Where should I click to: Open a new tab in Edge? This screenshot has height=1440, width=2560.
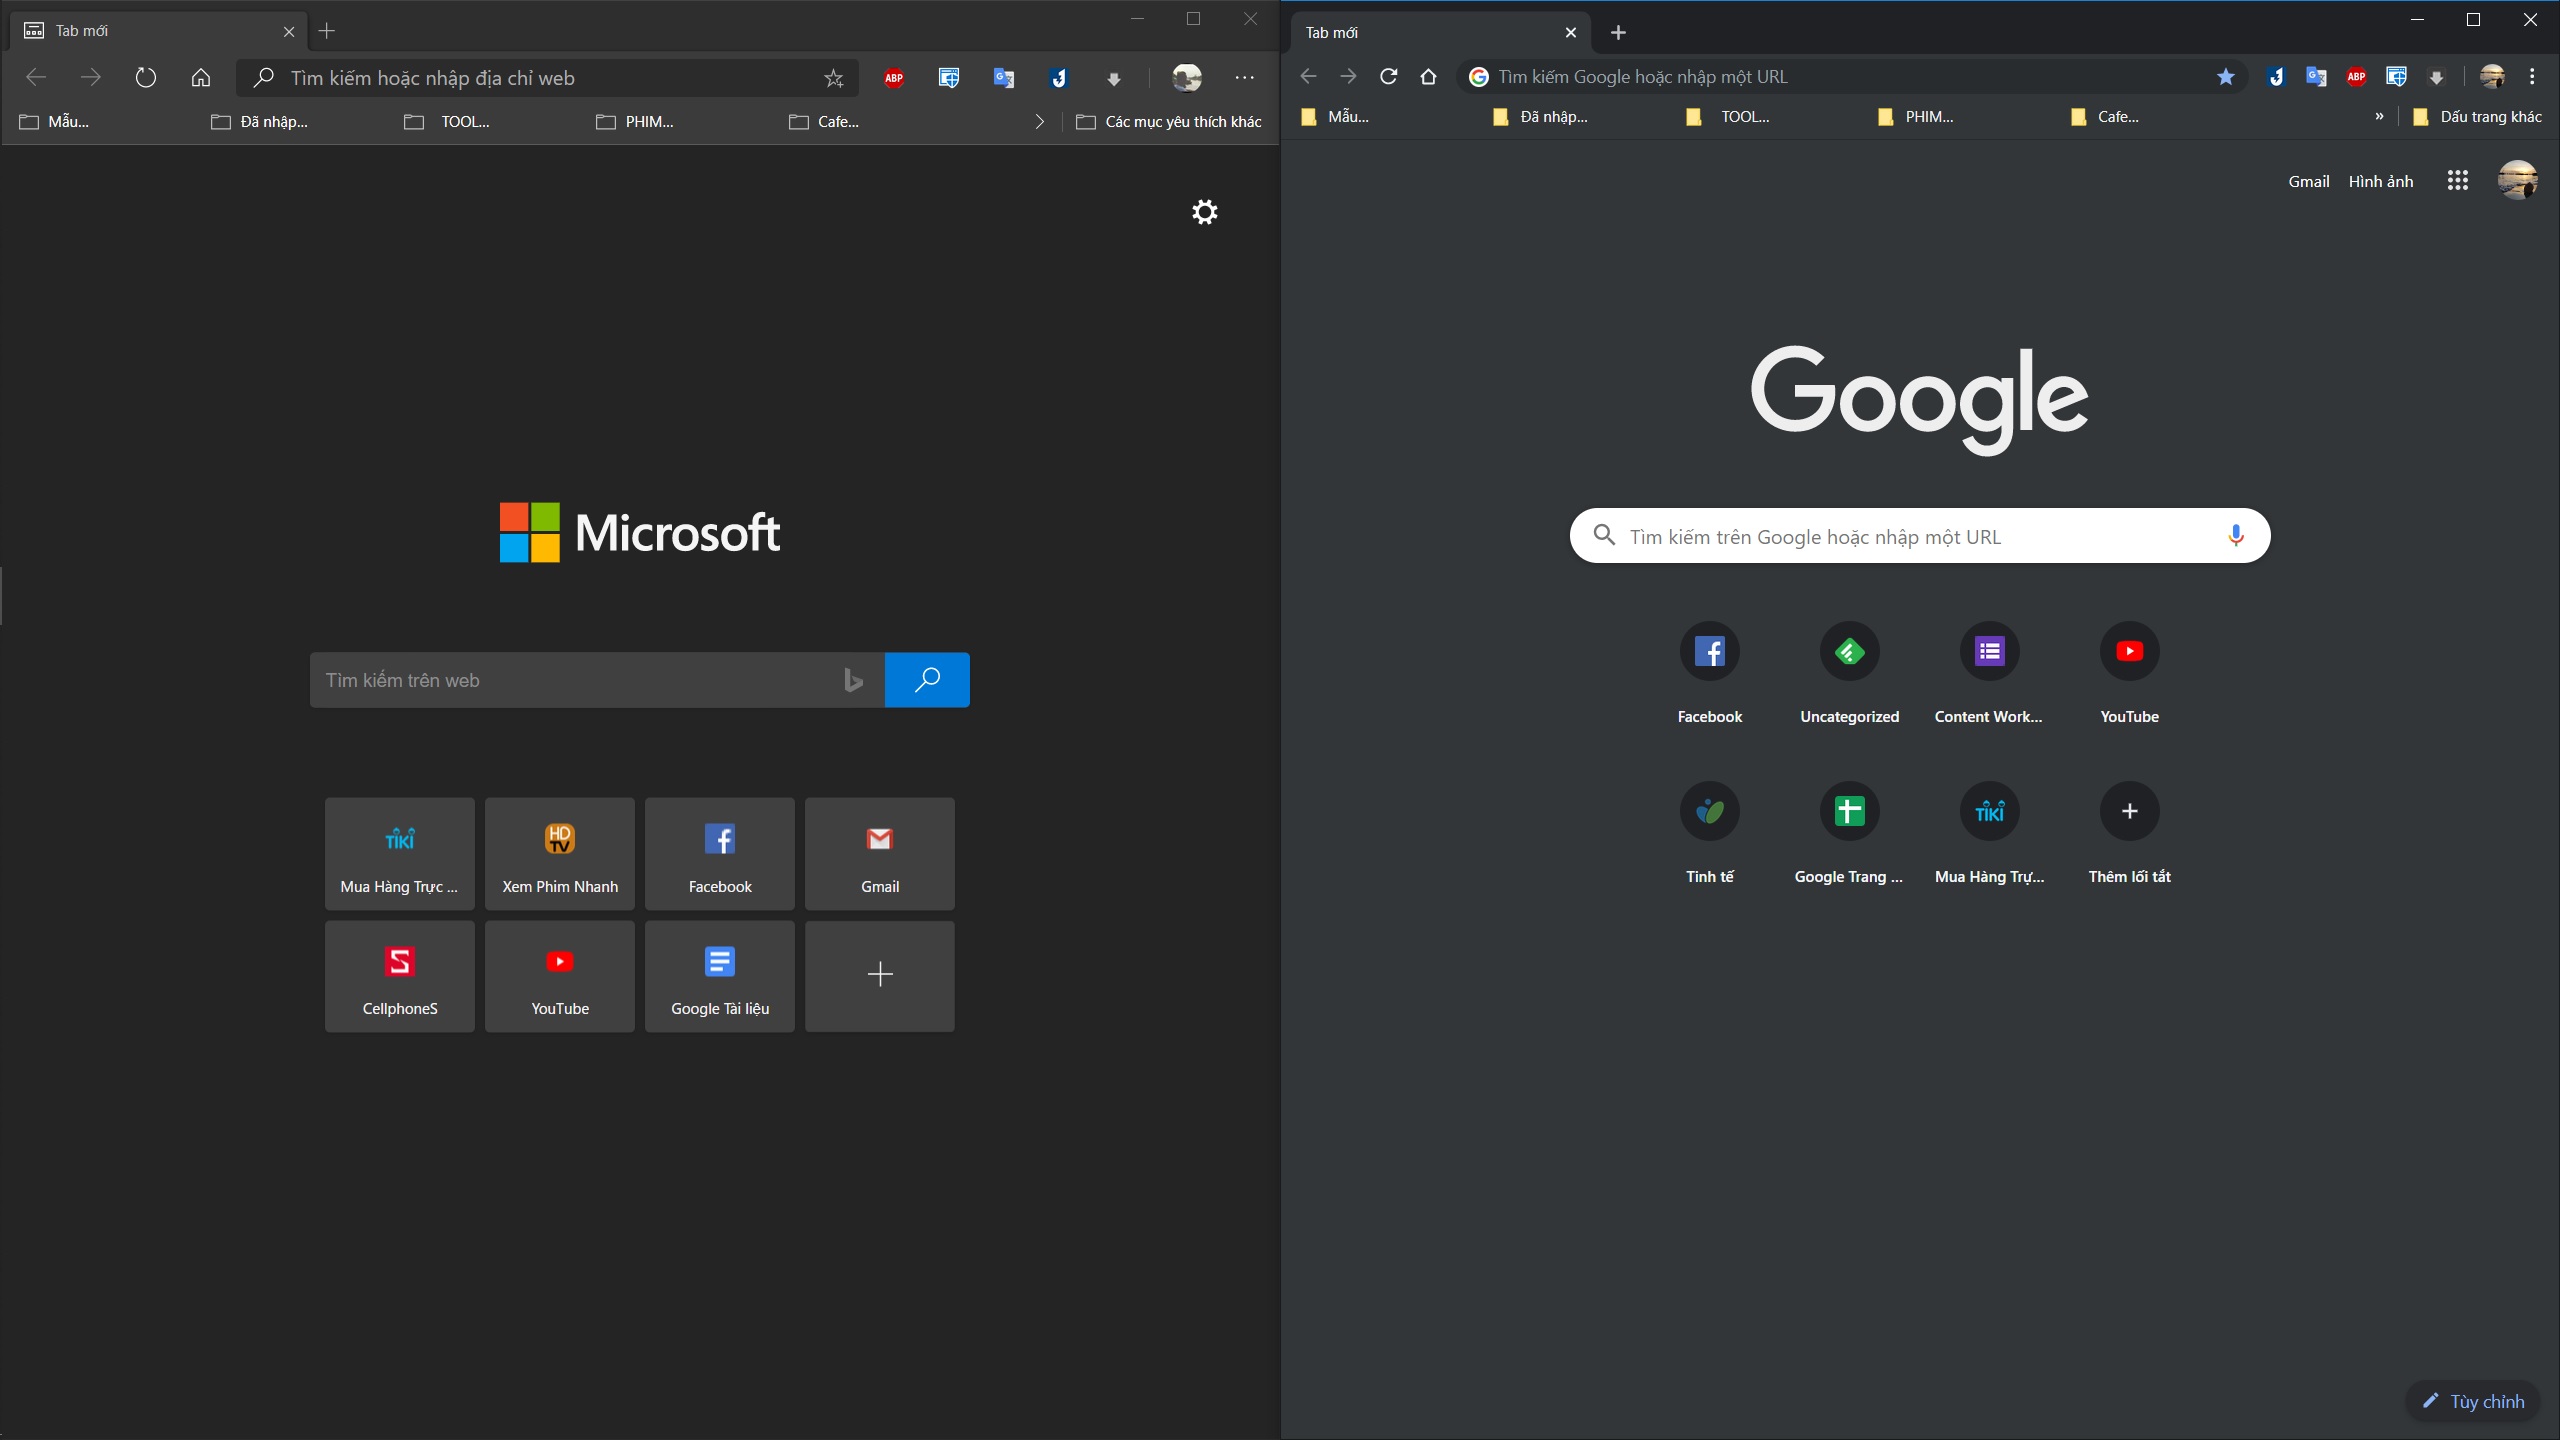[x=327, y=31]
